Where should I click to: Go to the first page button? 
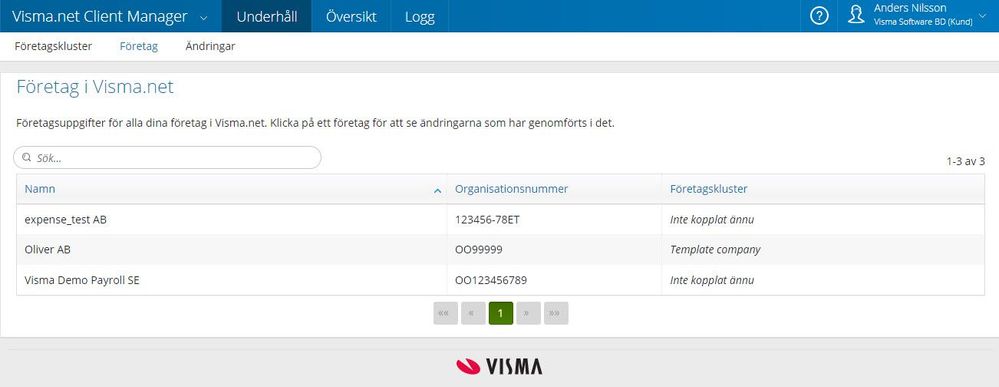[445, 313]
